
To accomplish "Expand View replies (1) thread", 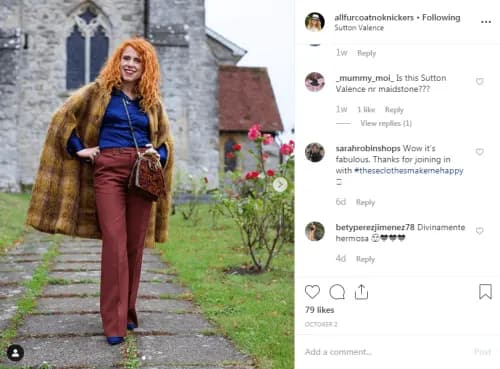I will tap(386, 123).
